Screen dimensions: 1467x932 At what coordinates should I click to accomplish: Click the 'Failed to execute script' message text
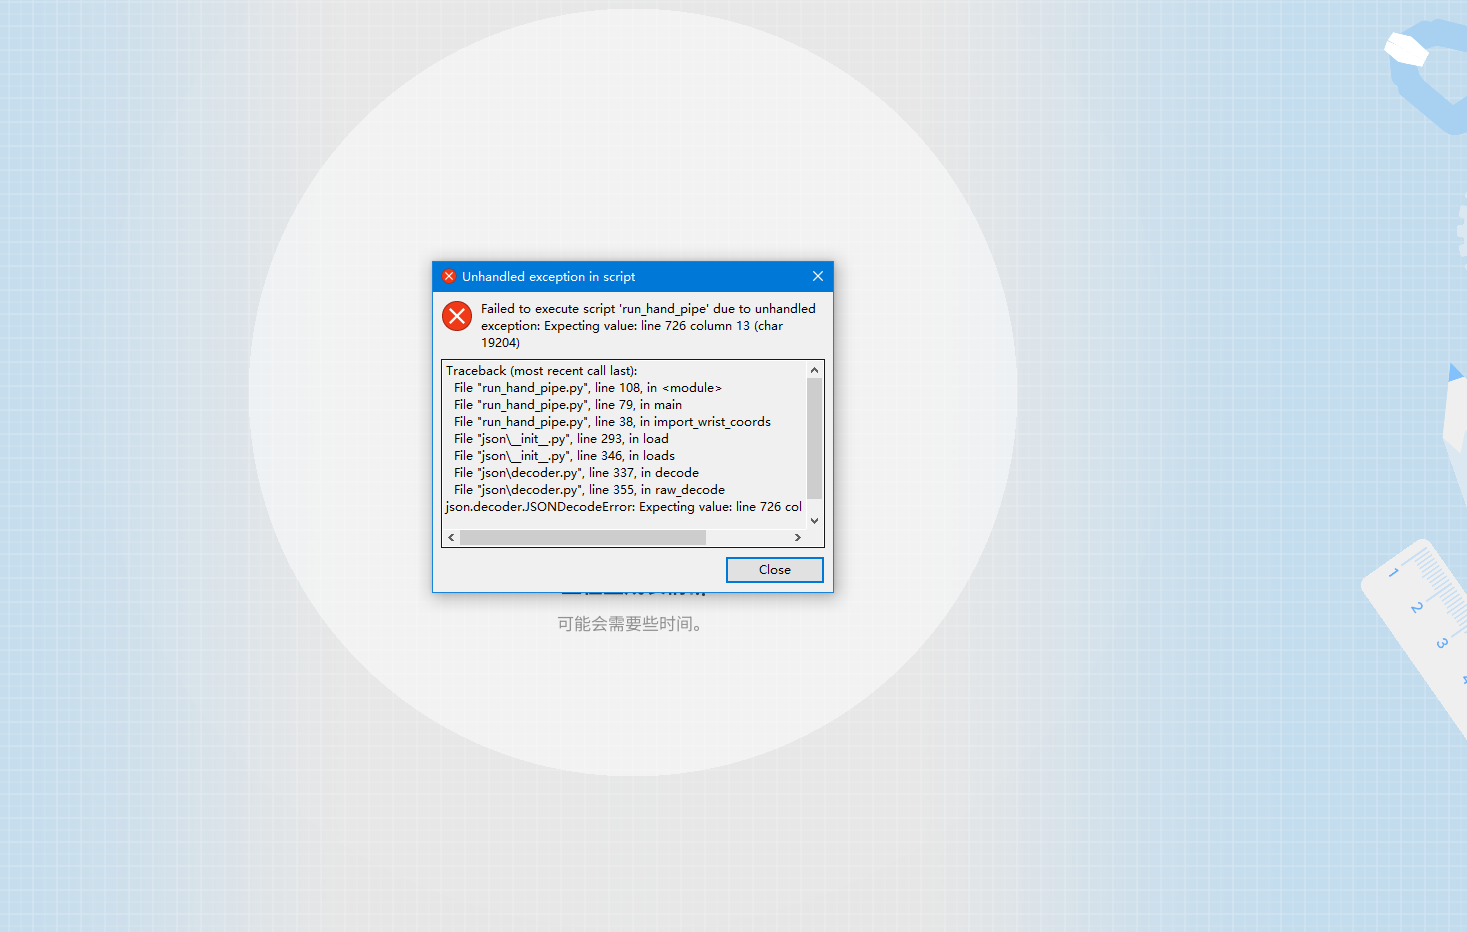pyautogui.click(x=648, y=325)
